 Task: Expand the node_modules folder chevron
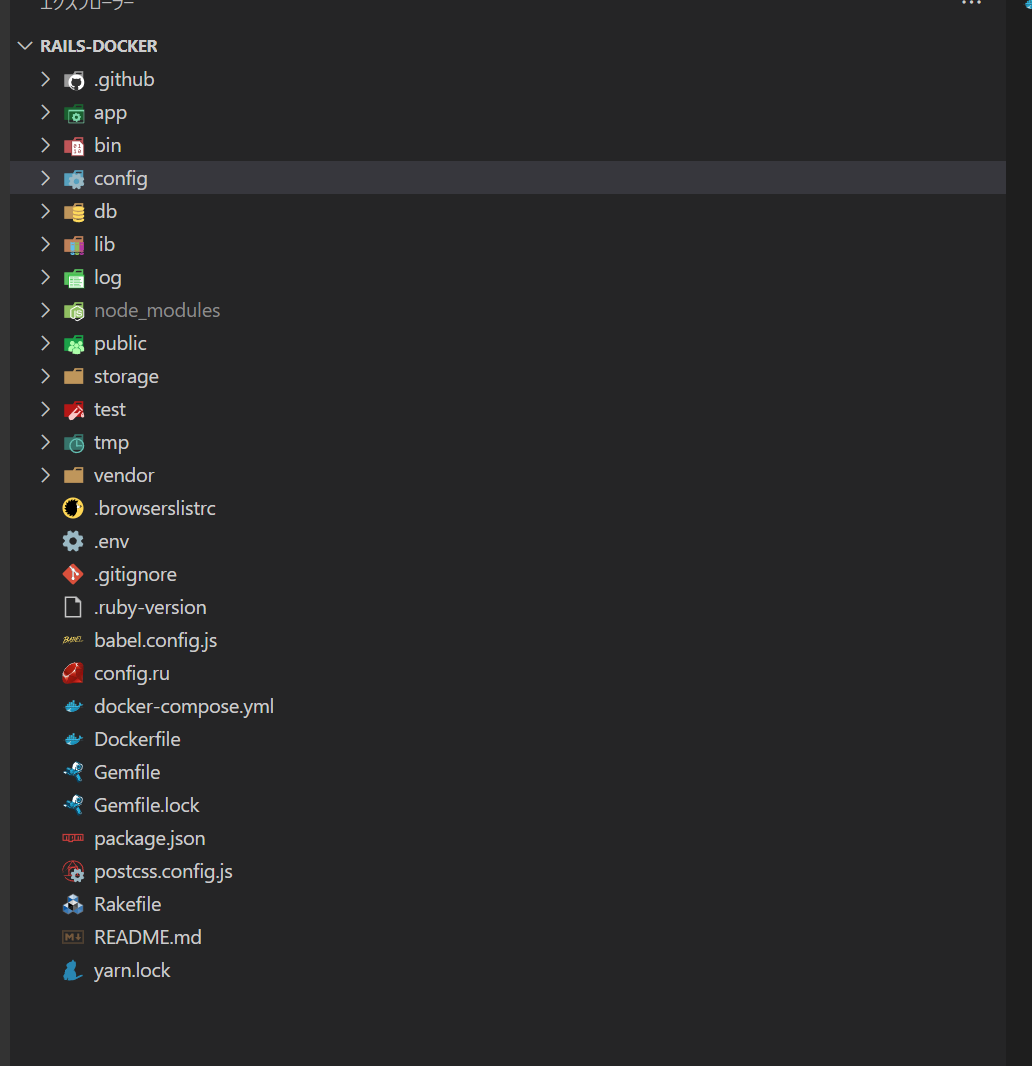click(x=45, y=311)
